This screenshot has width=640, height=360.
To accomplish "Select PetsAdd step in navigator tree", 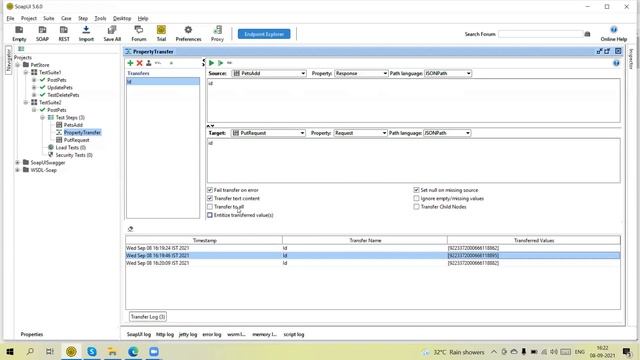I will point(73,125).
